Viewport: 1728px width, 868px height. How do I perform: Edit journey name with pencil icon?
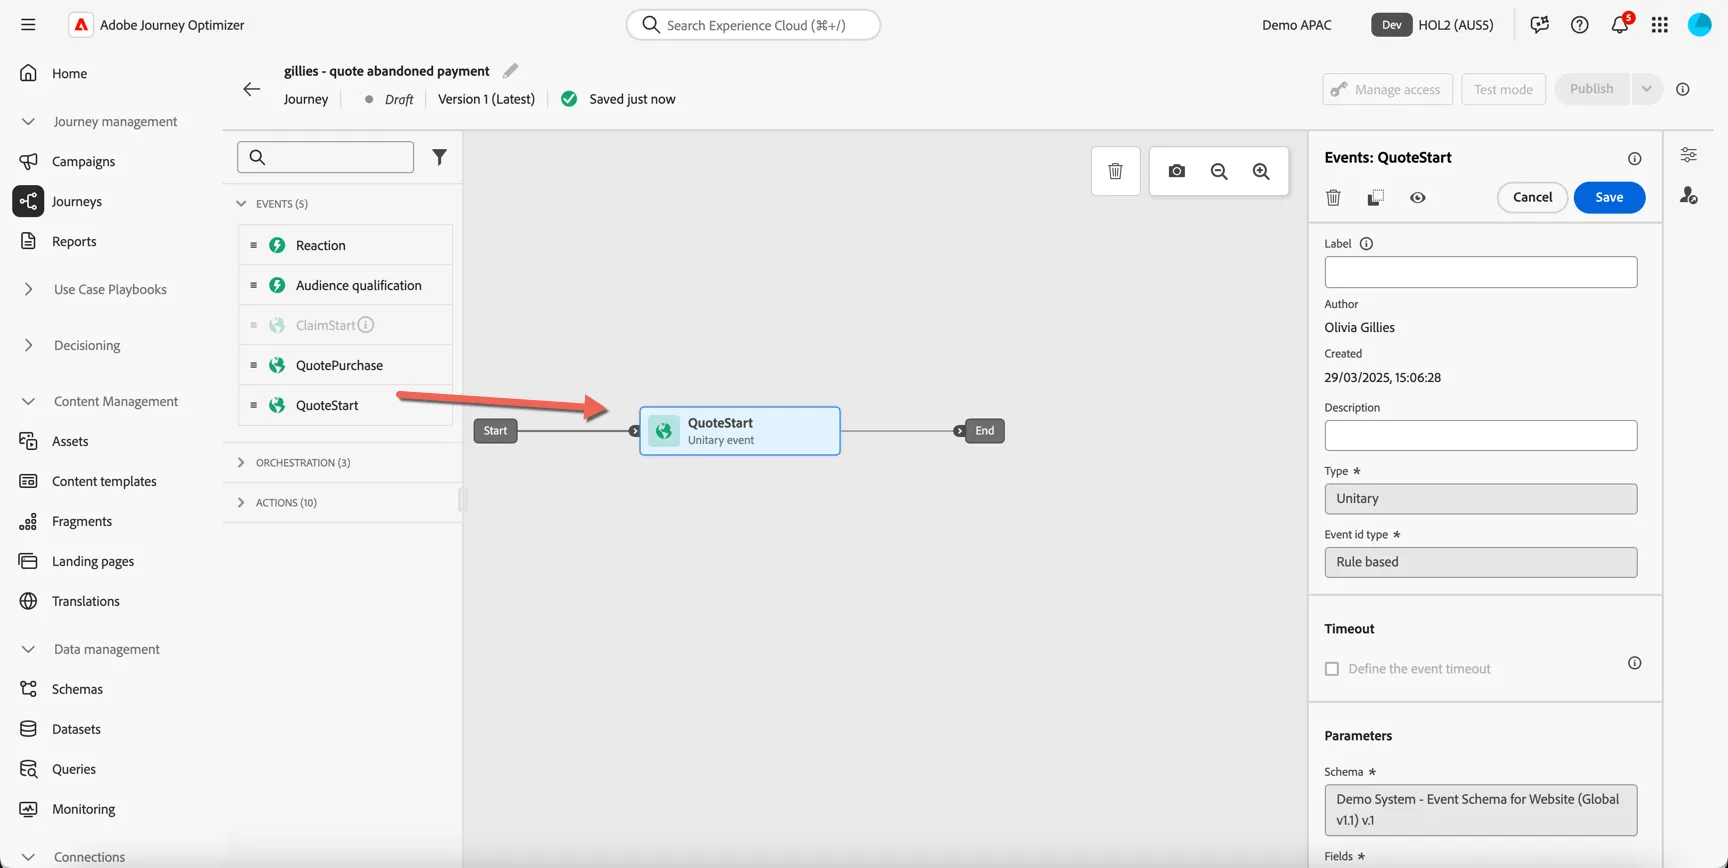coord(511,71)
